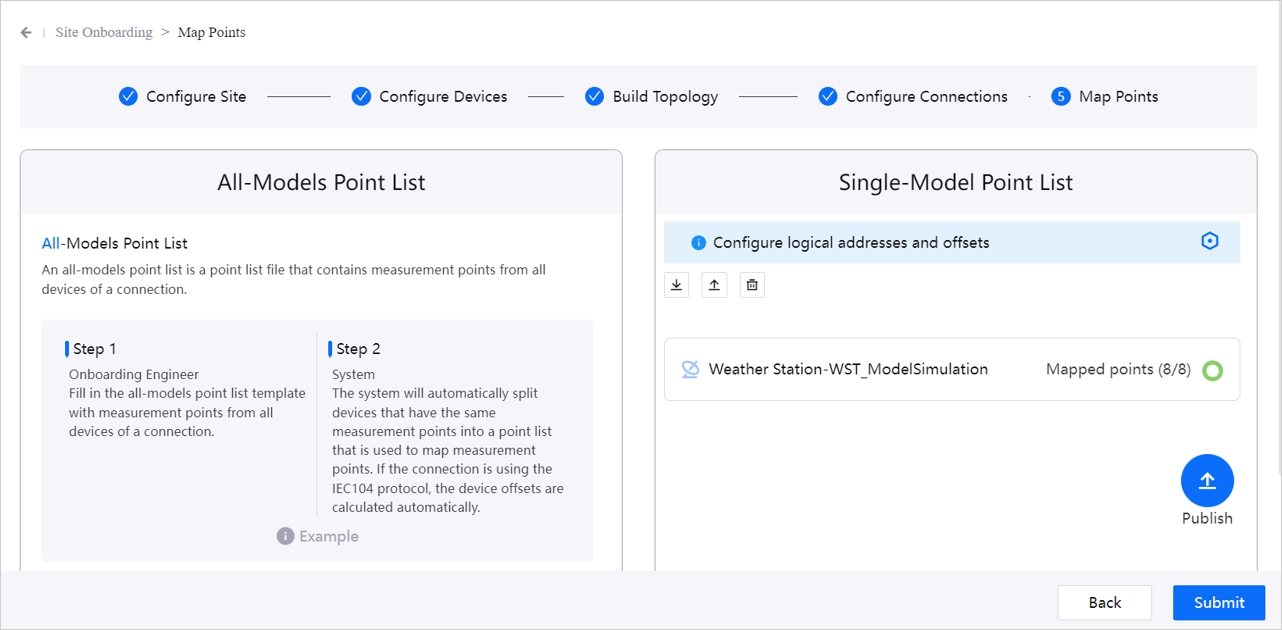Click the info icon beside Example
Image resolution: width=1282 pixels, height=630 pixels.
pos(285,537)
